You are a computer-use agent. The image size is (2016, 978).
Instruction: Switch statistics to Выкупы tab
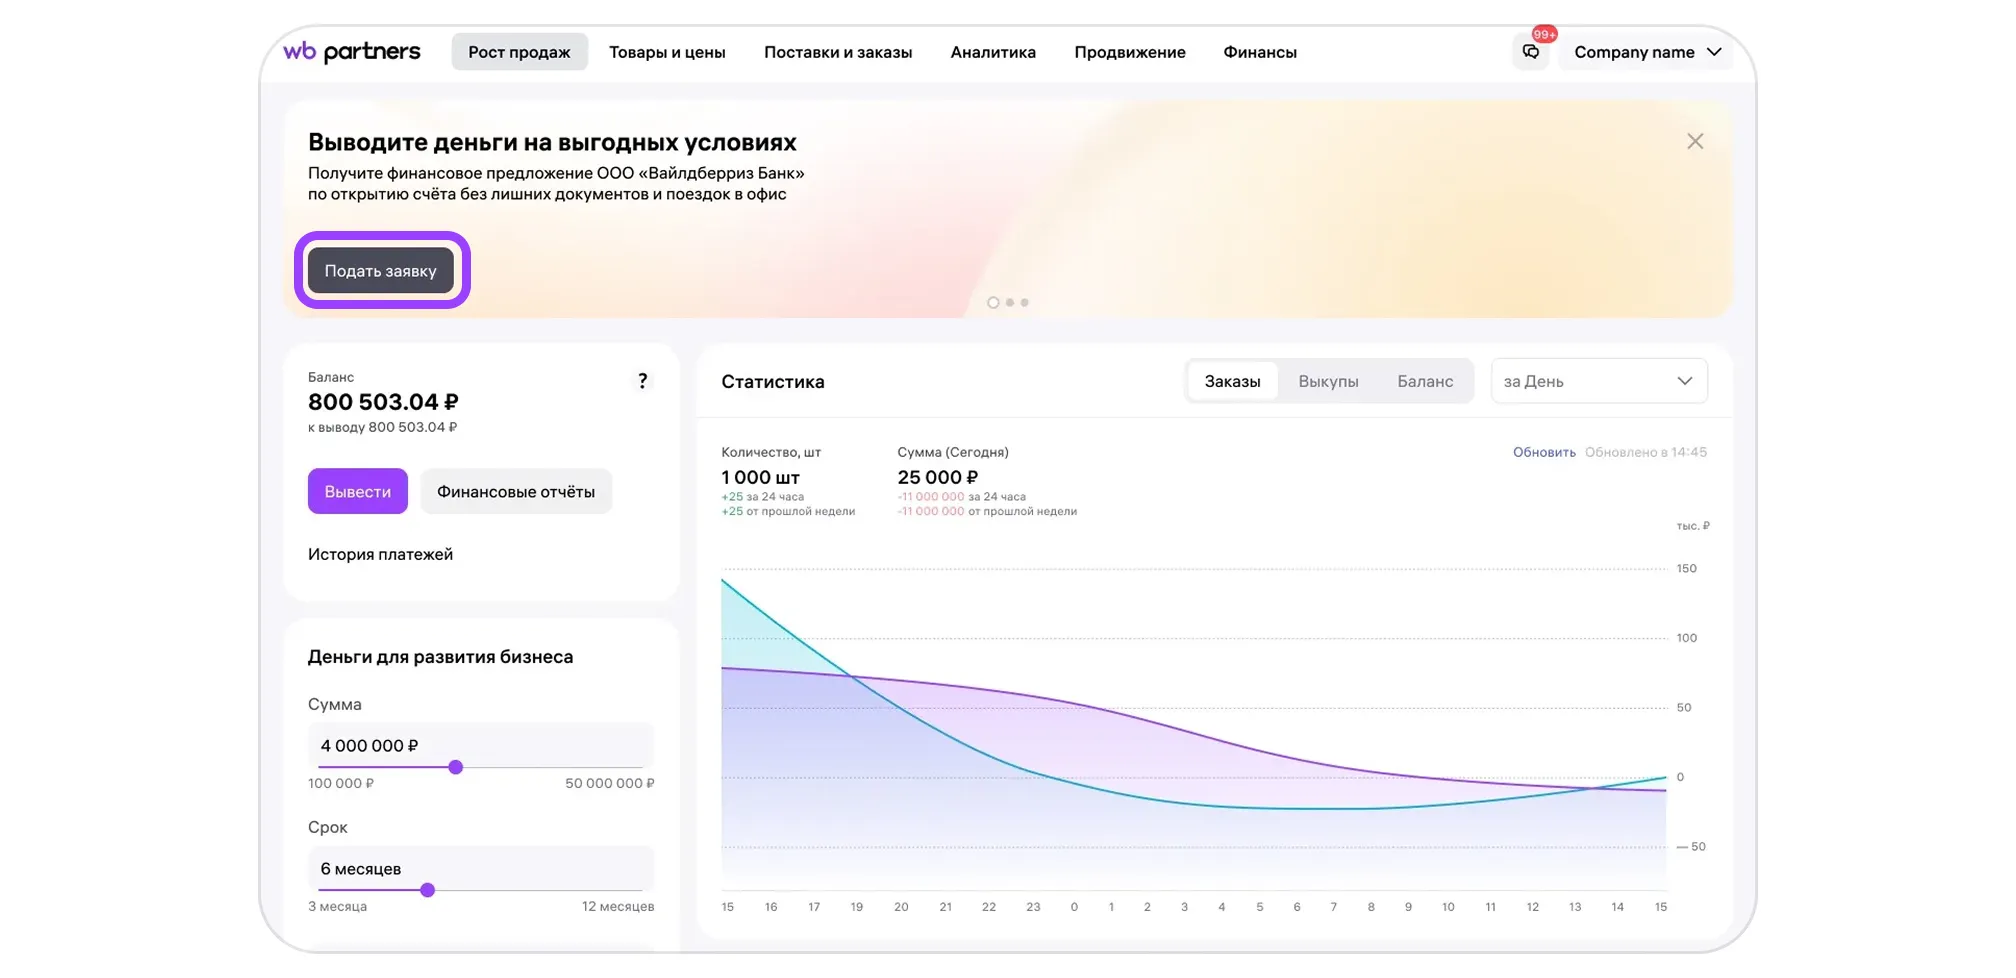point(1327,381)
